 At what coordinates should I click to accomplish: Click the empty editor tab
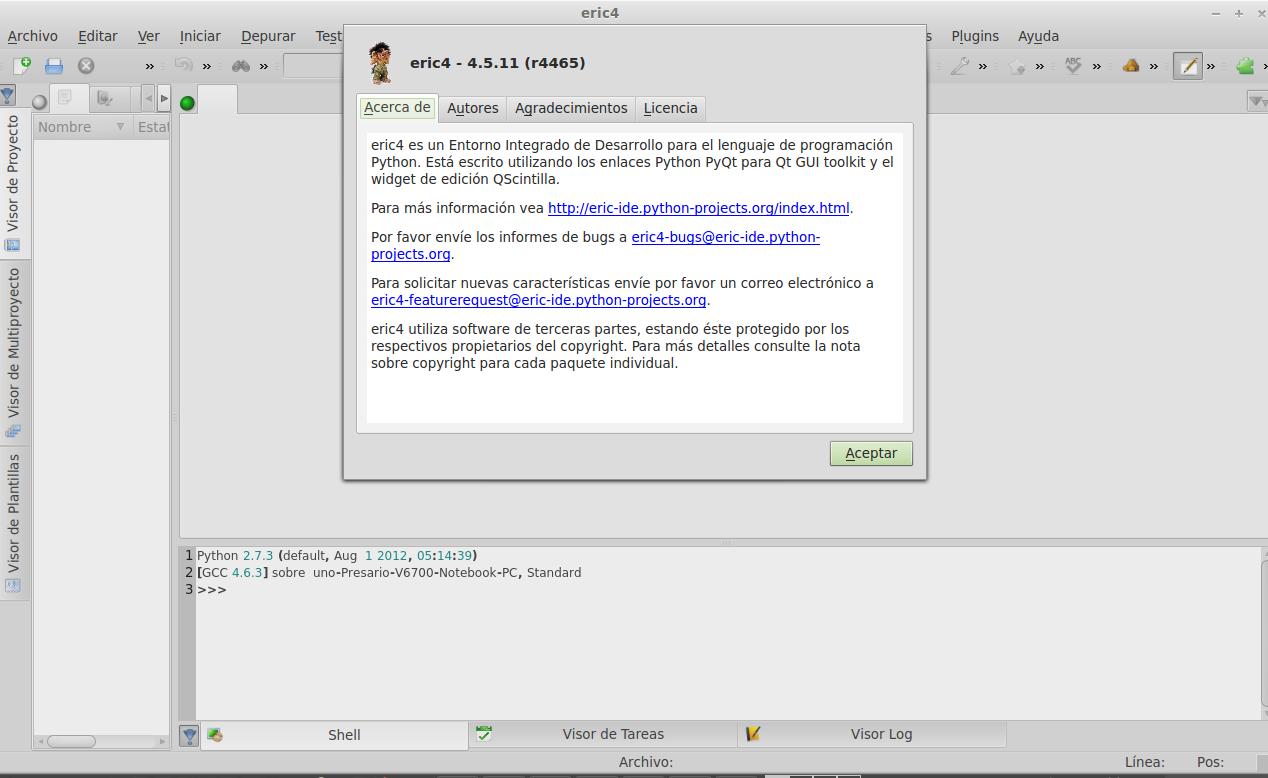click(x=217, y=101)
